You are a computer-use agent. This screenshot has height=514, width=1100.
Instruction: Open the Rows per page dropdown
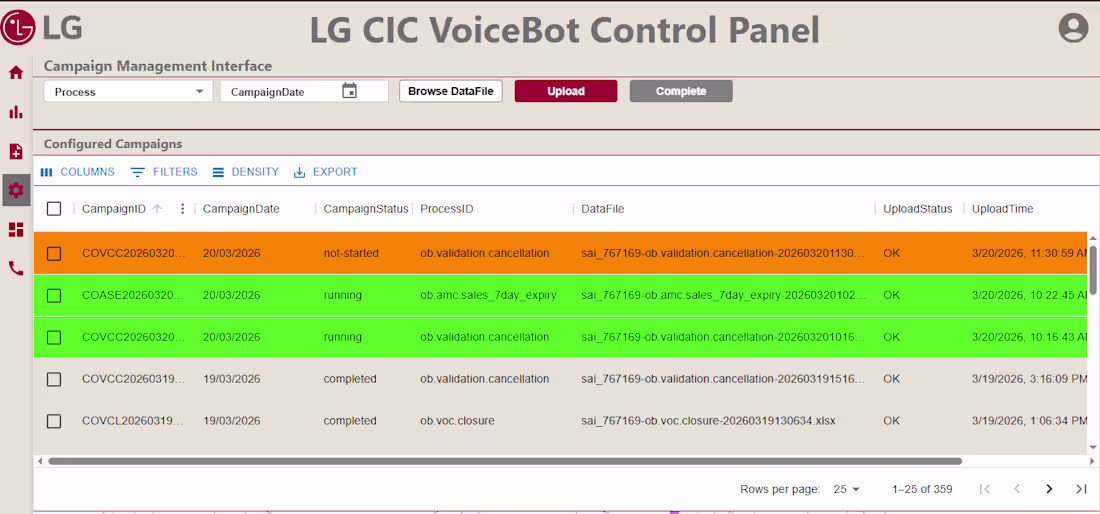(x=846, y=489)
